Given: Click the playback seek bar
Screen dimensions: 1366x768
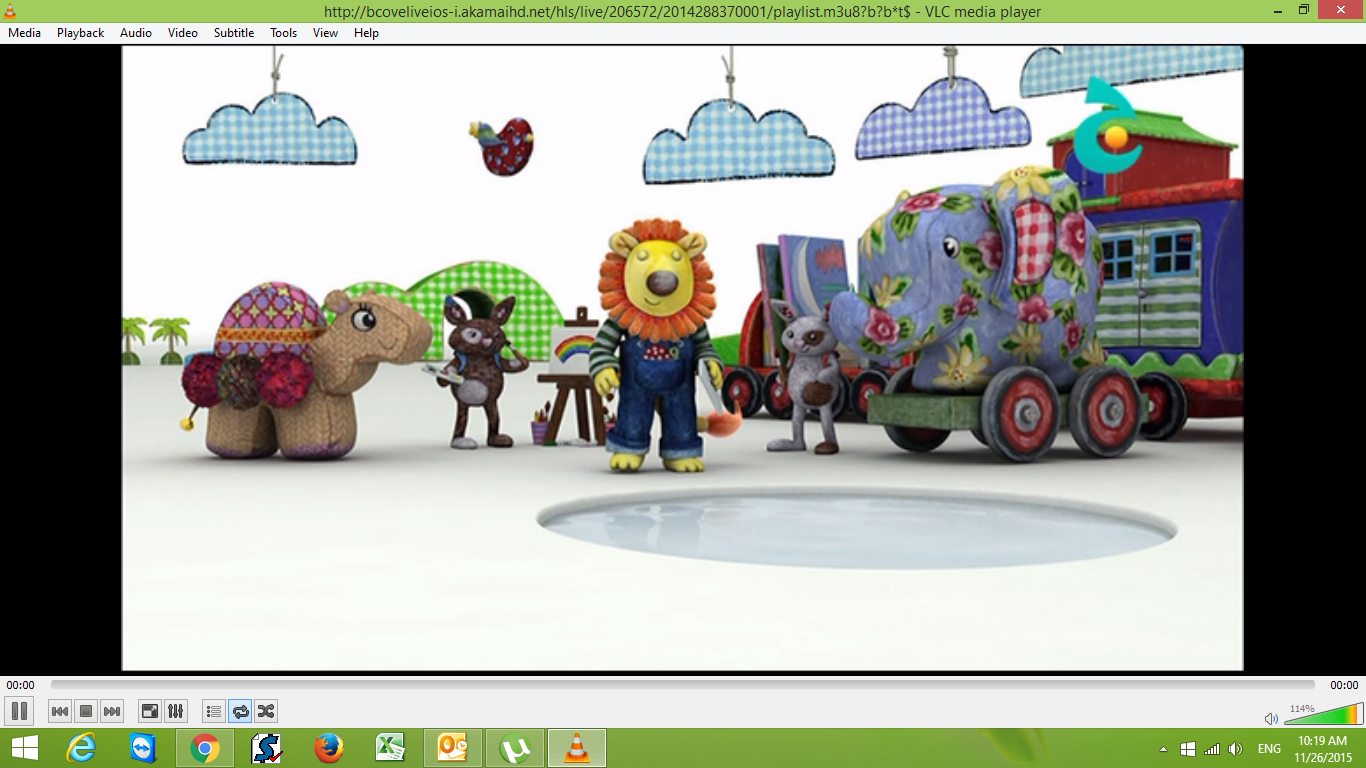Looking at the screenshot, I should (683, 685).
